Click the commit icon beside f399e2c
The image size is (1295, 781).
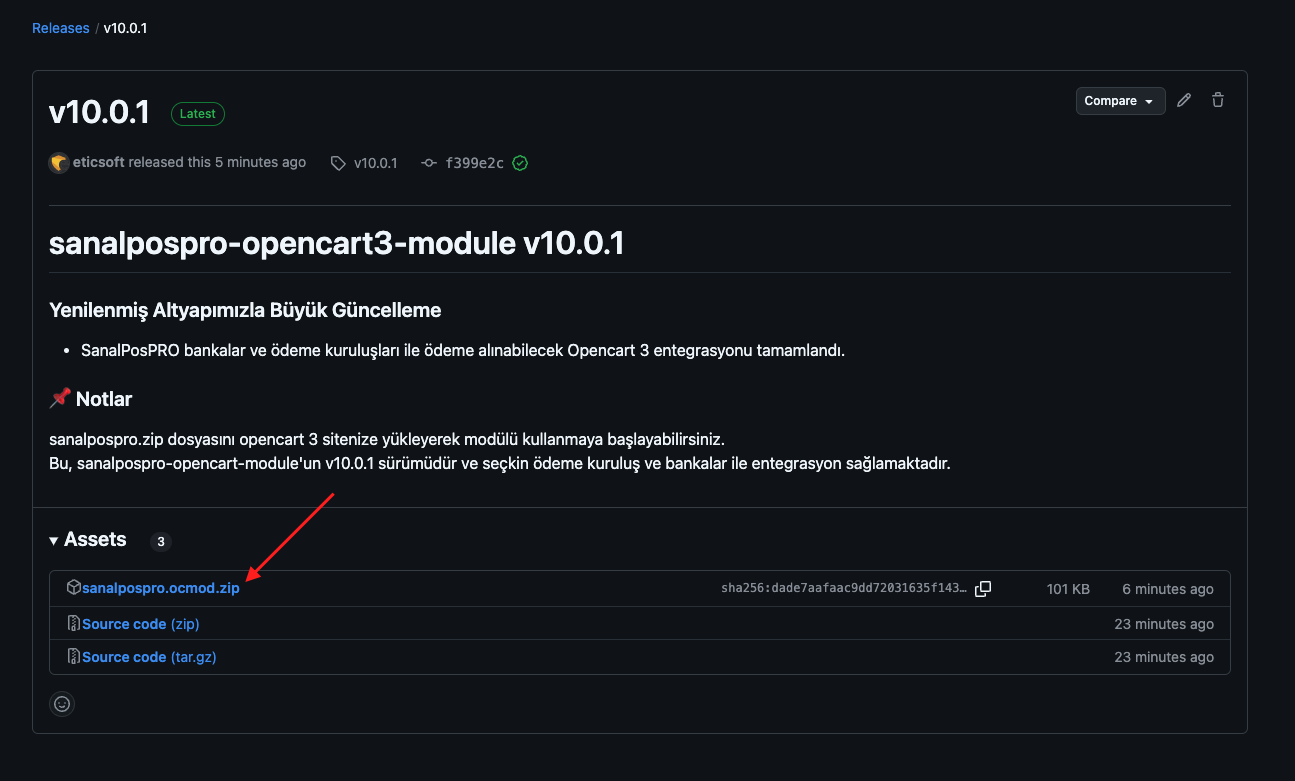click(429, 163)
